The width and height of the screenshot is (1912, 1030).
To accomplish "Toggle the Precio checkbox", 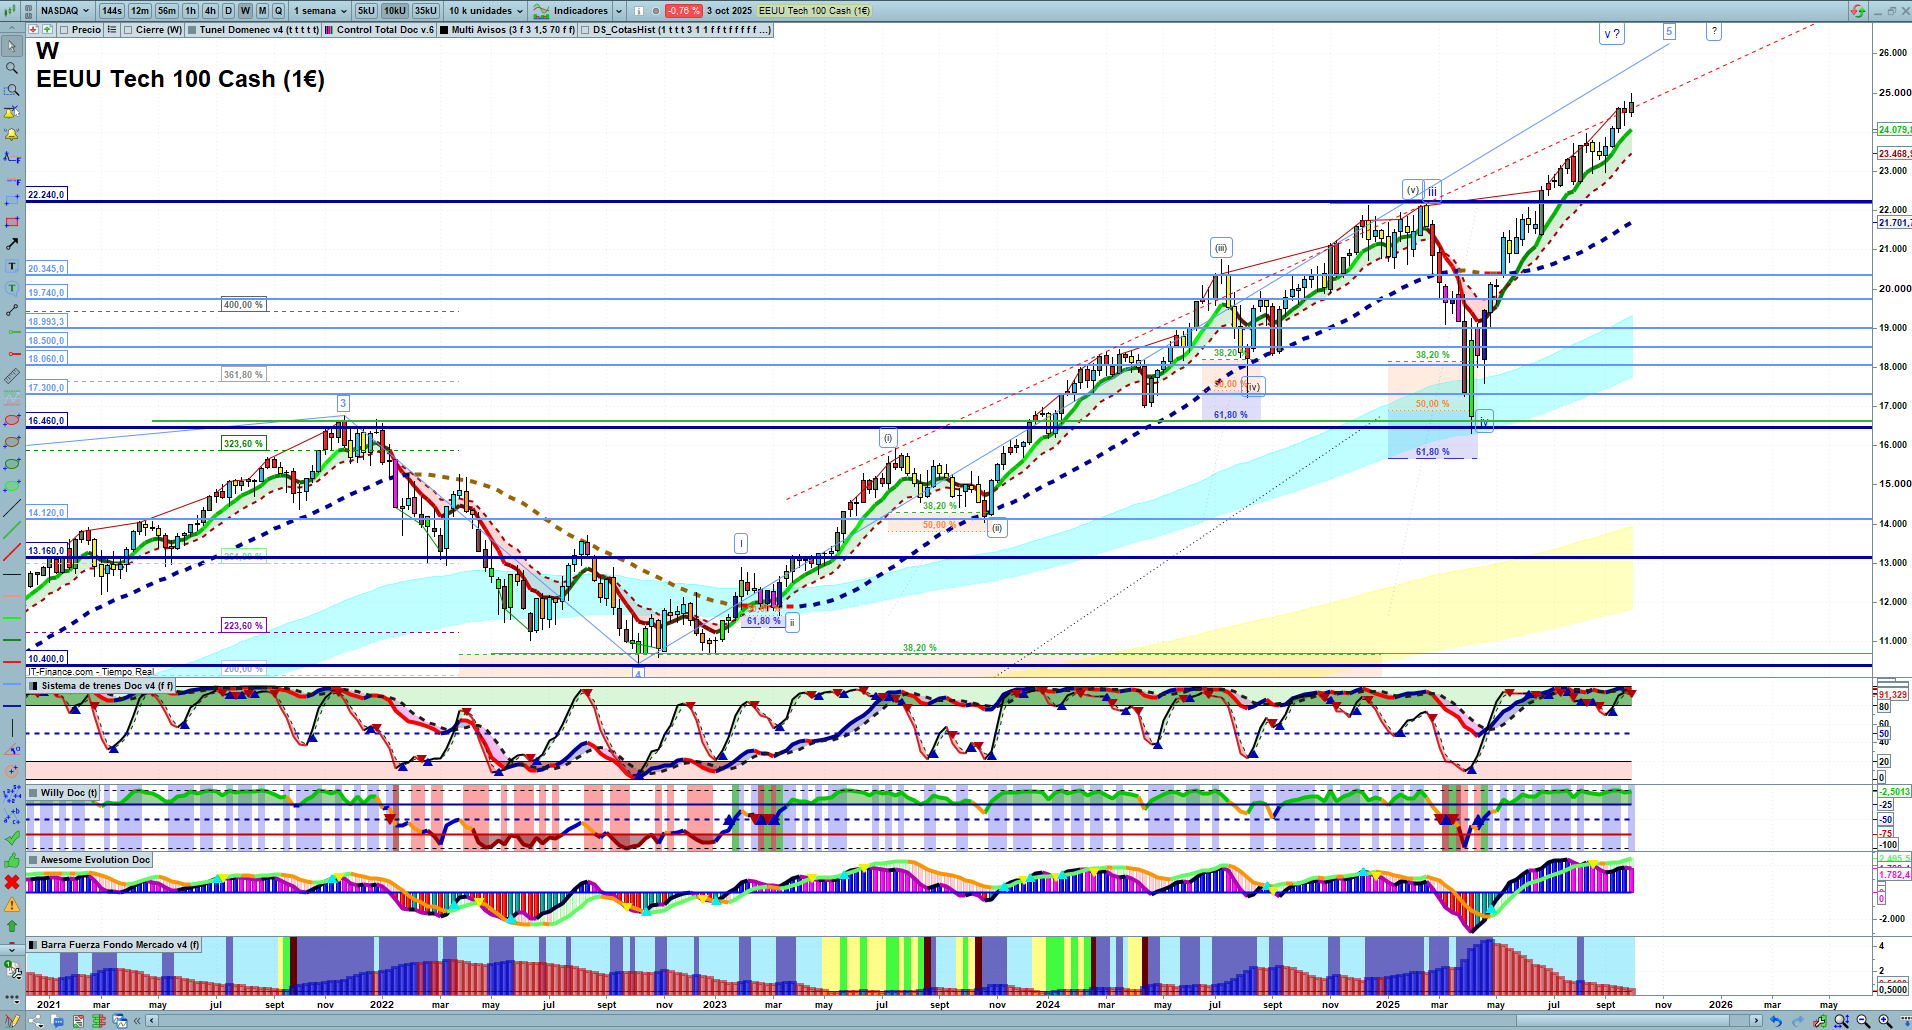I will tap(64, 30).
